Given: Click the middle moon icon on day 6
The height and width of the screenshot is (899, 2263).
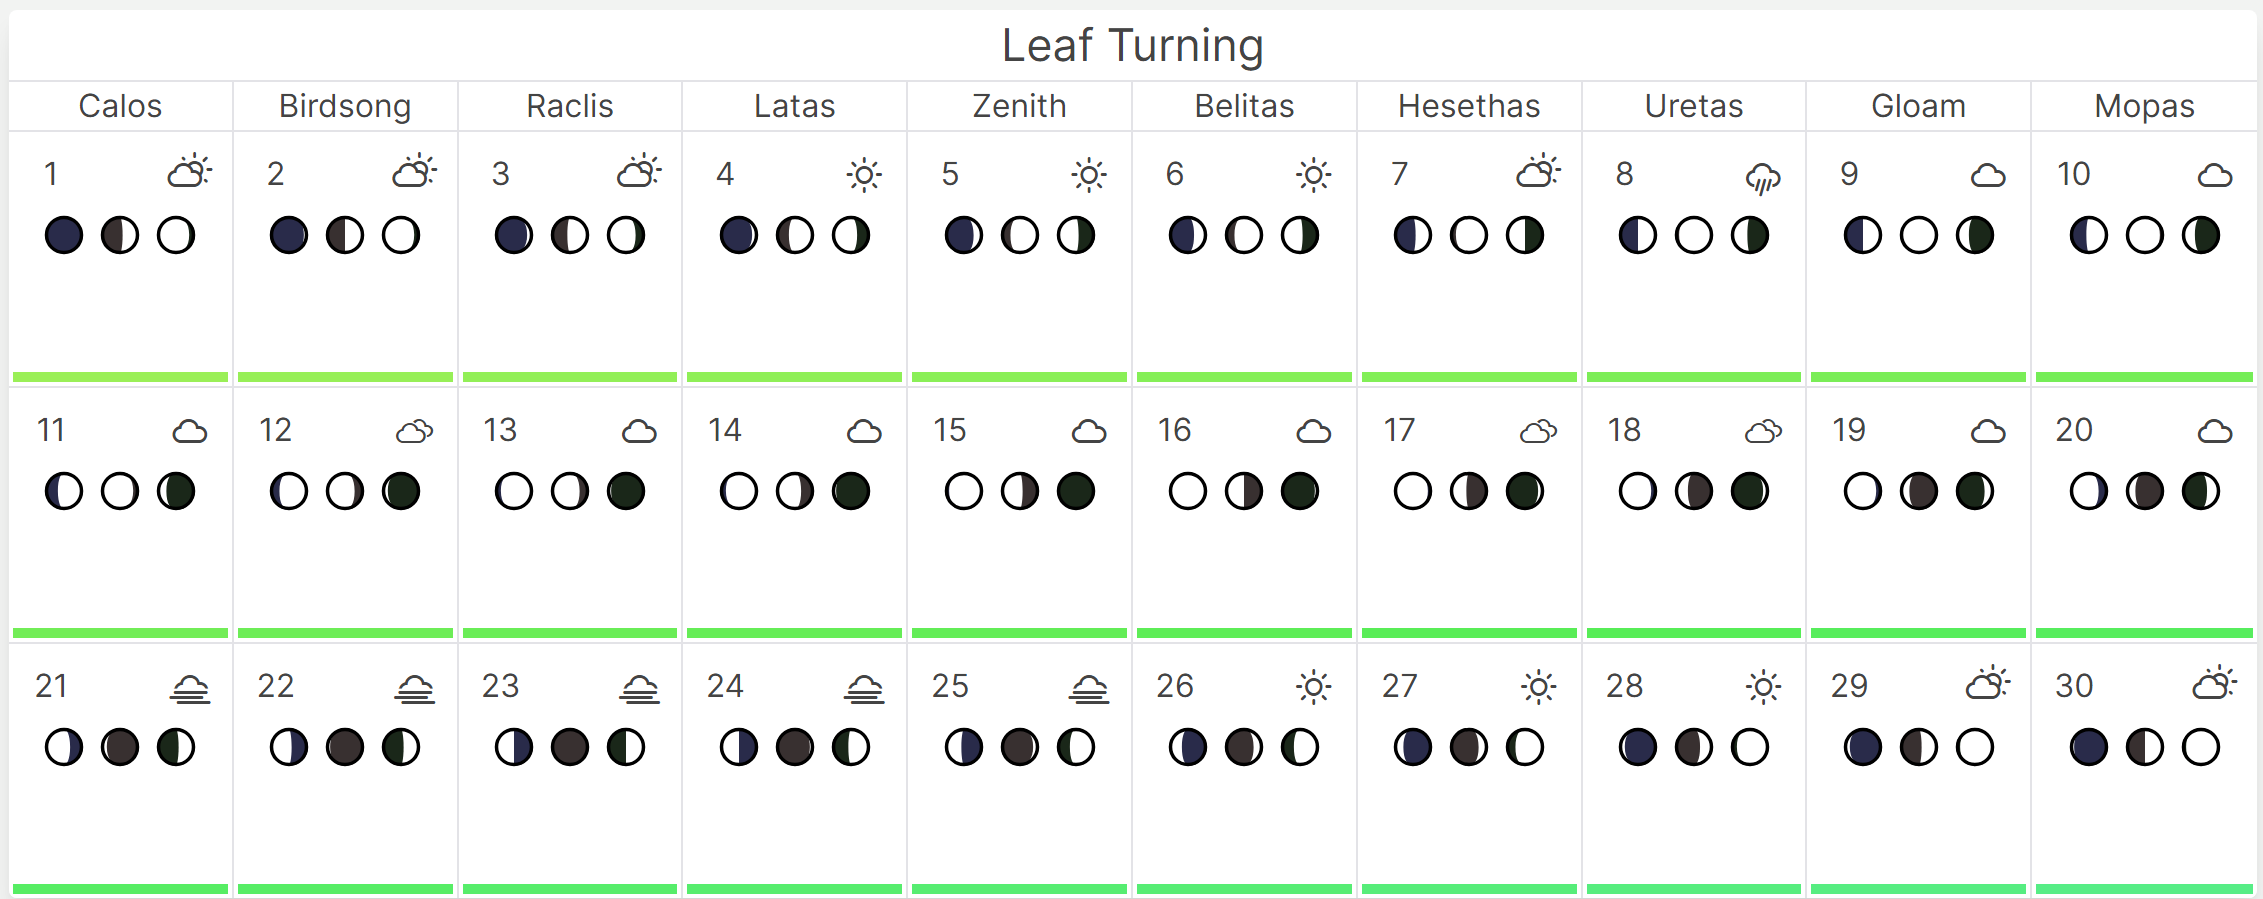Looking at the screenshot, I should tap(1244, 236).
